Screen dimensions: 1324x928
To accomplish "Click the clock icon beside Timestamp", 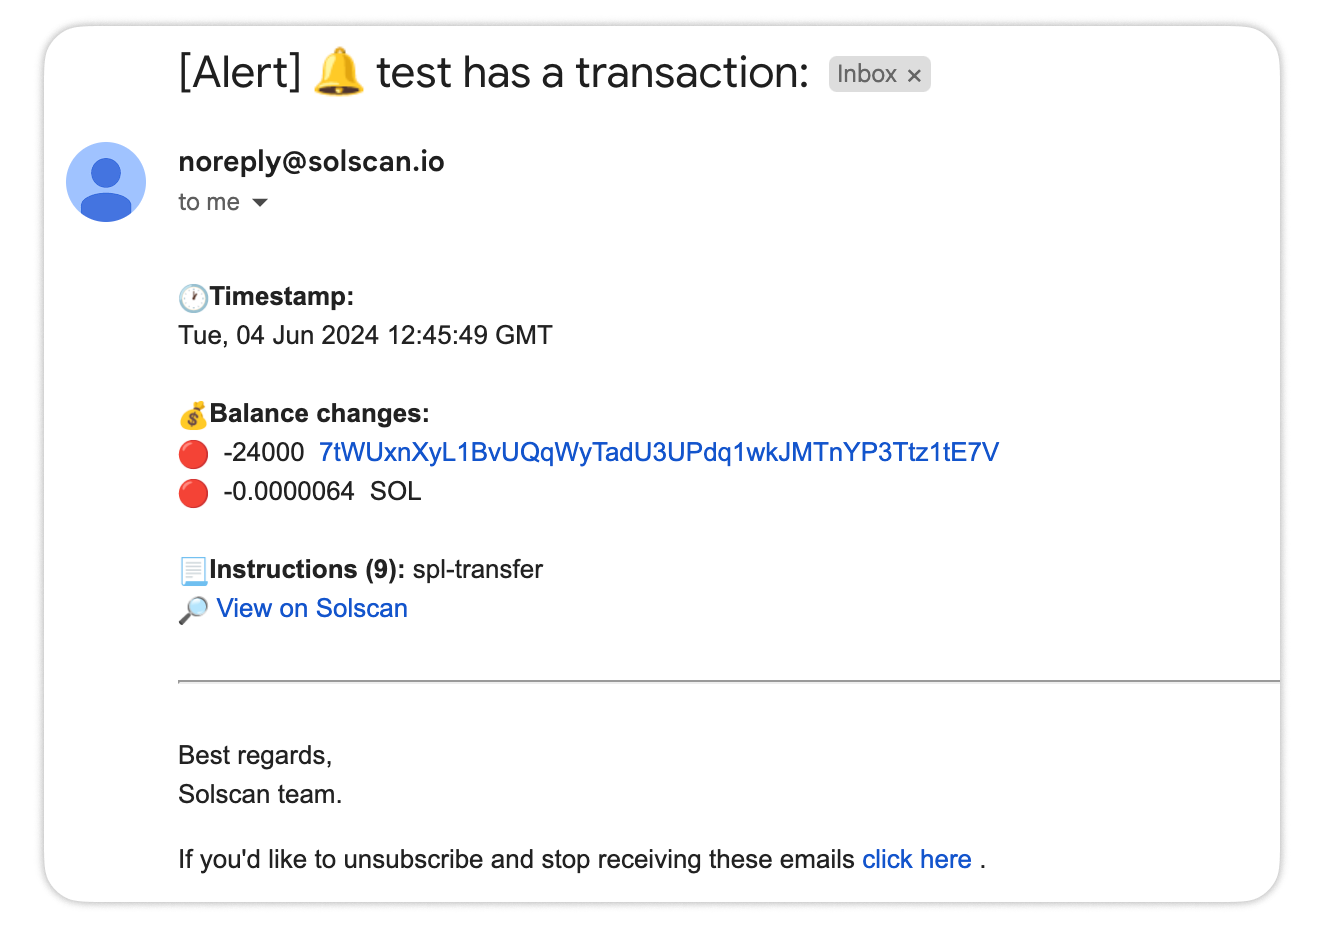I will [193, 298].
